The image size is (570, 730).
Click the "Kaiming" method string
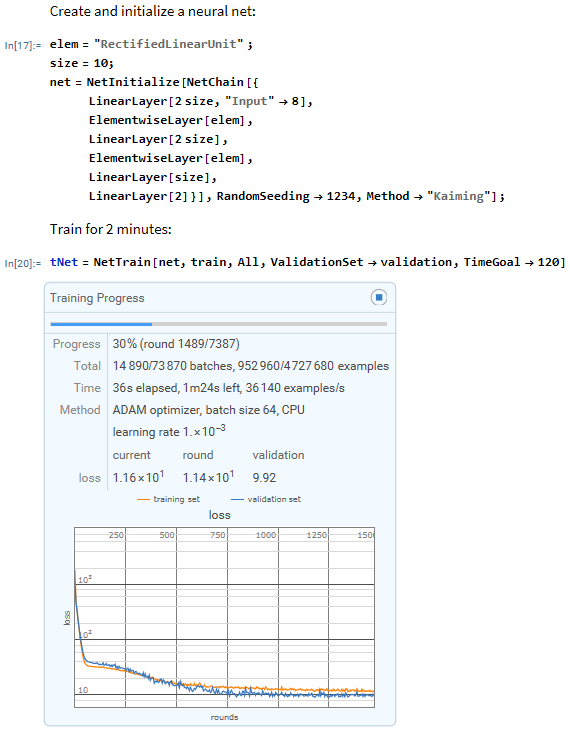point(459,196)
